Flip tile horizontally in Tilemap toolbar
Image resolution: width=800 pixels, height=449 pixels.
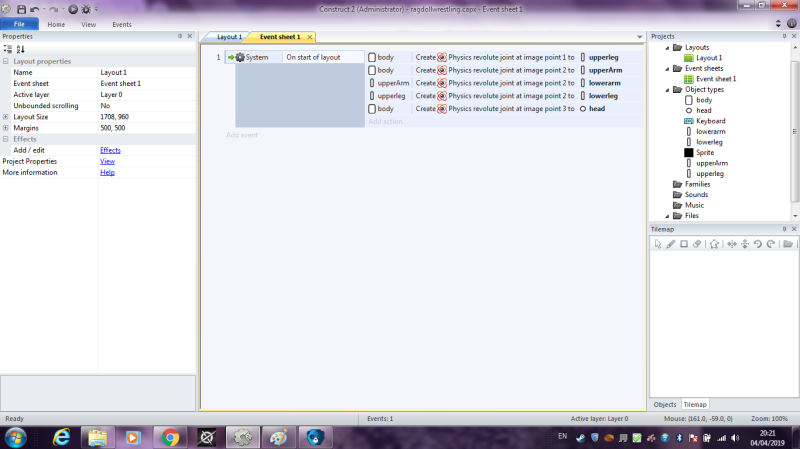[732, 244]
